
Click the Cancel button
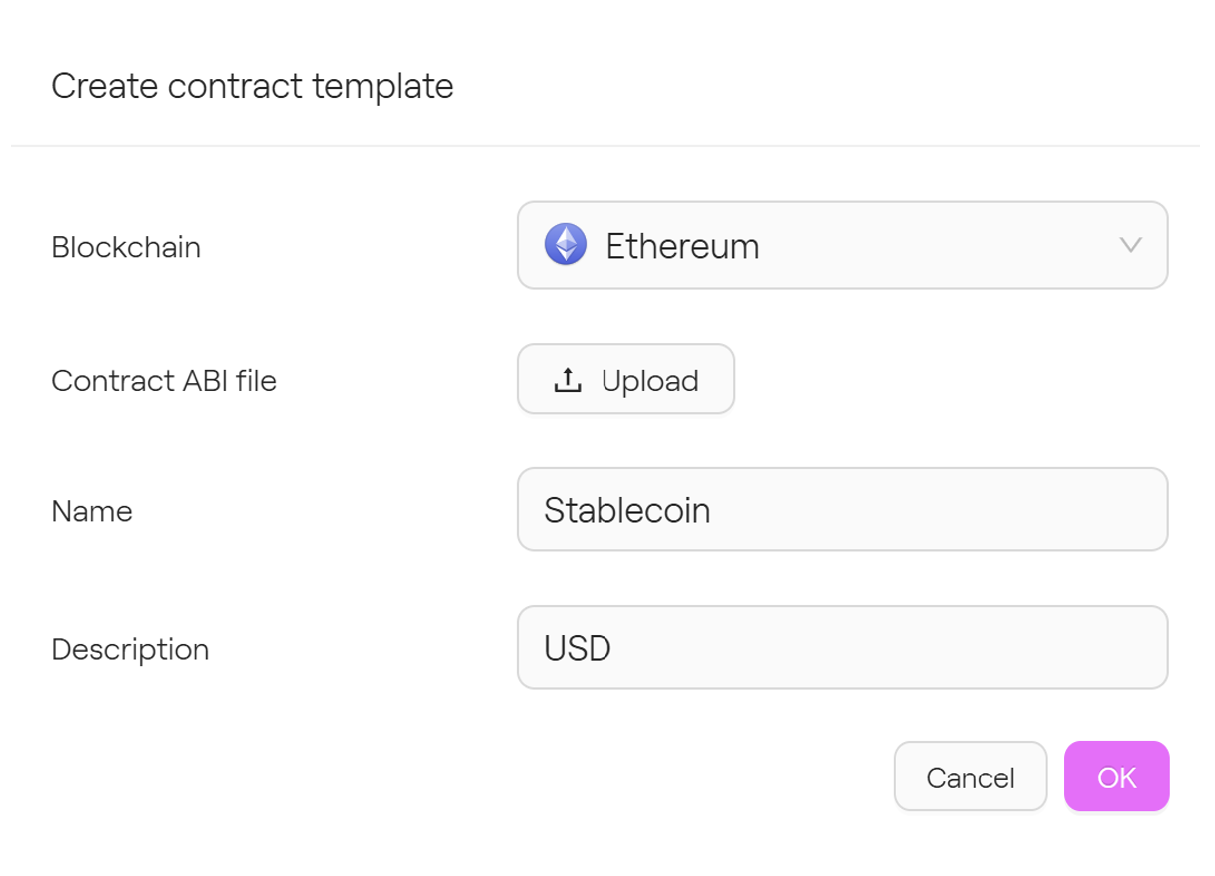tap(970, 777)
